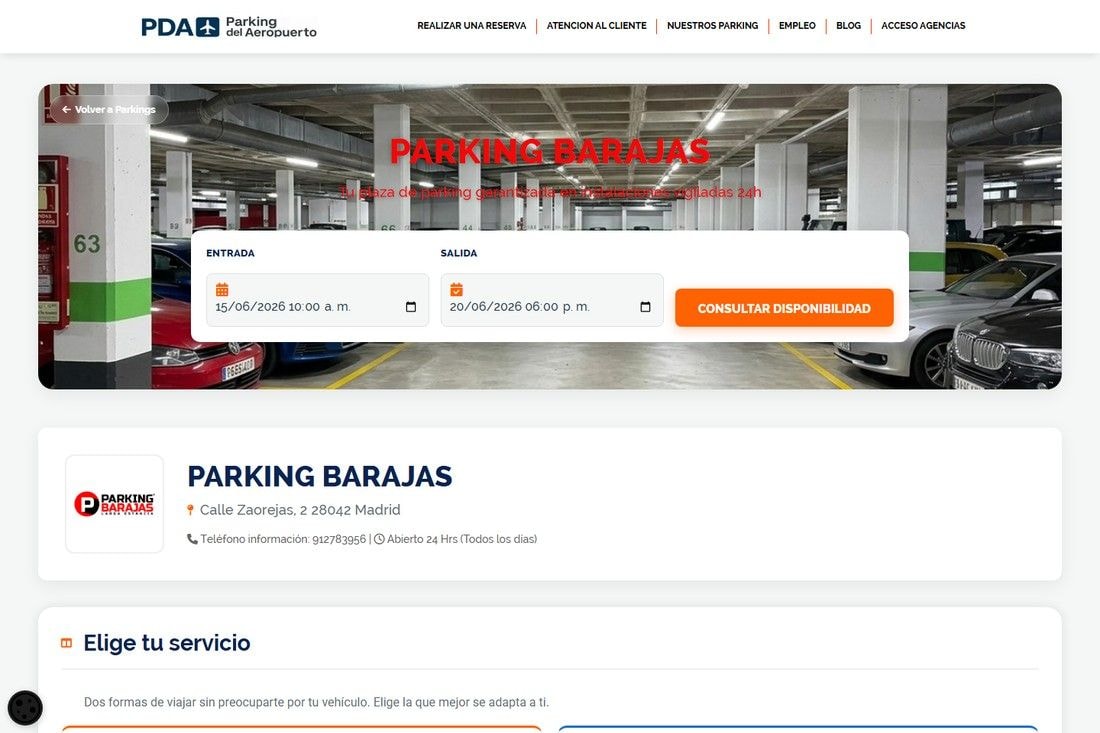
Task: Click the phone icon by Teléfono información
Action: pos(192,539)
